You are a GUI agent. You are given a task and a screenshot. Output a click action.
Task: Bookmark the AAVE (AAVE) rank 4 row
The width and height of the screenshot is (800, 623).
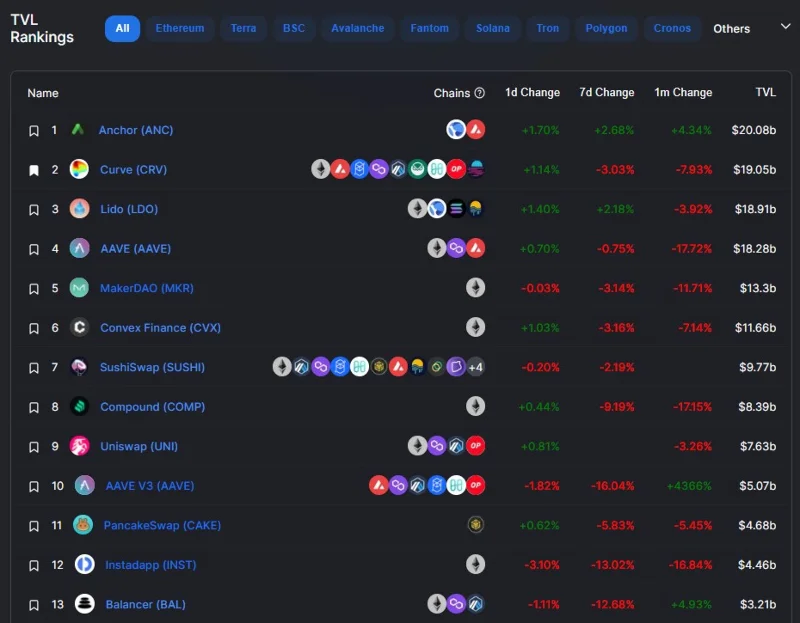coord(34,249)
